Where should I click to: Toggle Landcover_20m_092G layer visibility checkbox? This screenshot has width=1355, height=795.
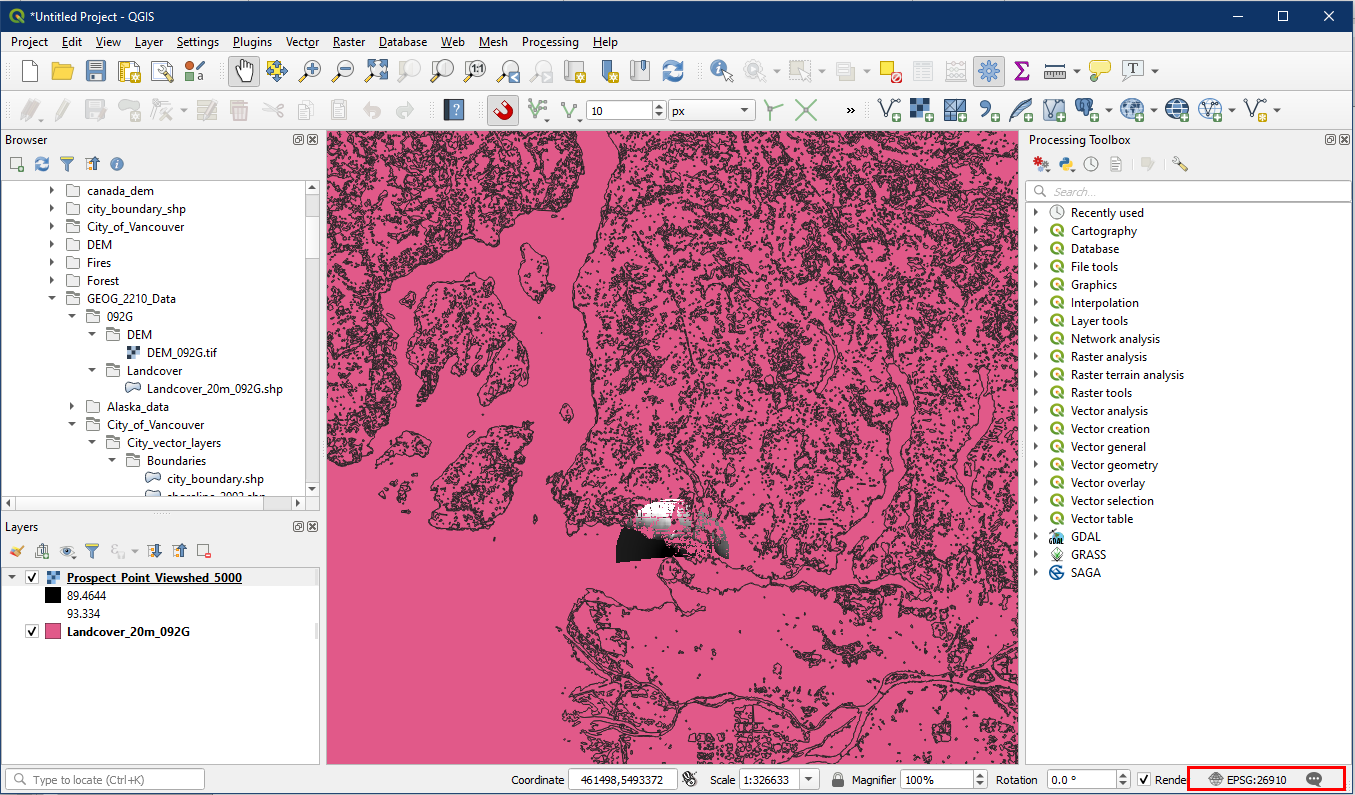[32, 632]
